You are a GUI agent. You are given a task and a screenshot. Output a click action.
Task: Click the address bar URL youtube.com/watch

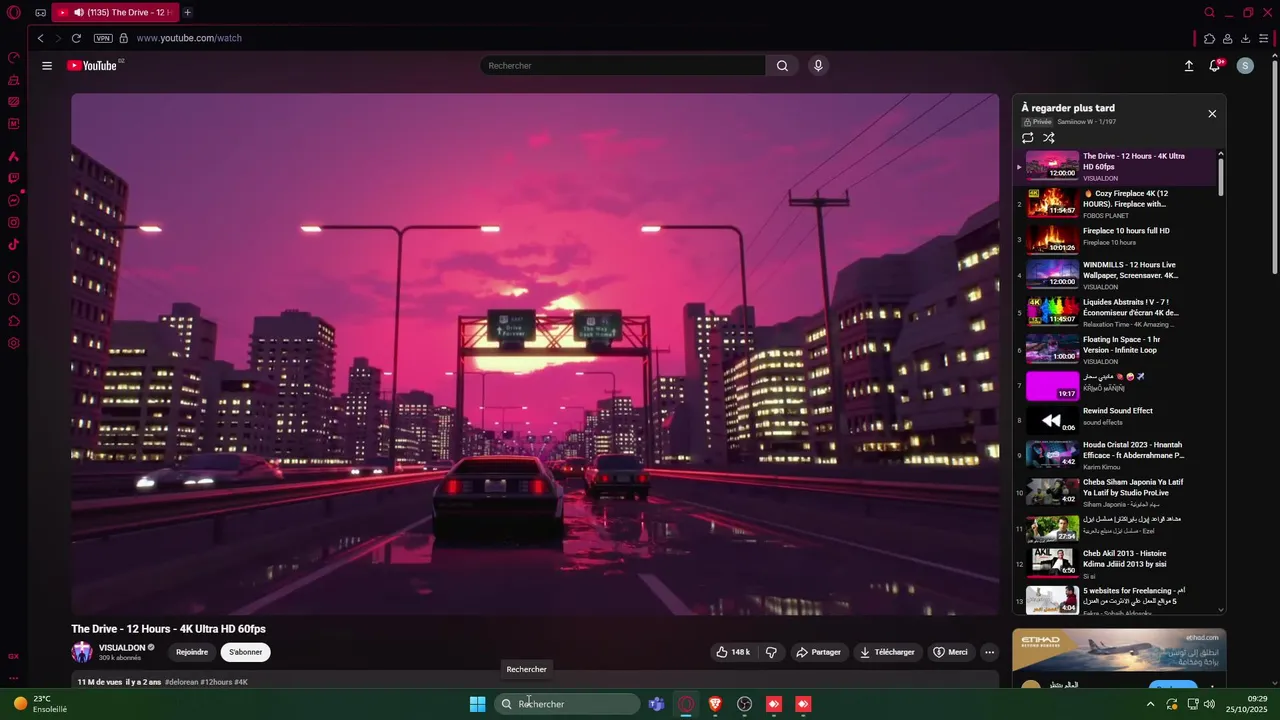pos(189,38)
